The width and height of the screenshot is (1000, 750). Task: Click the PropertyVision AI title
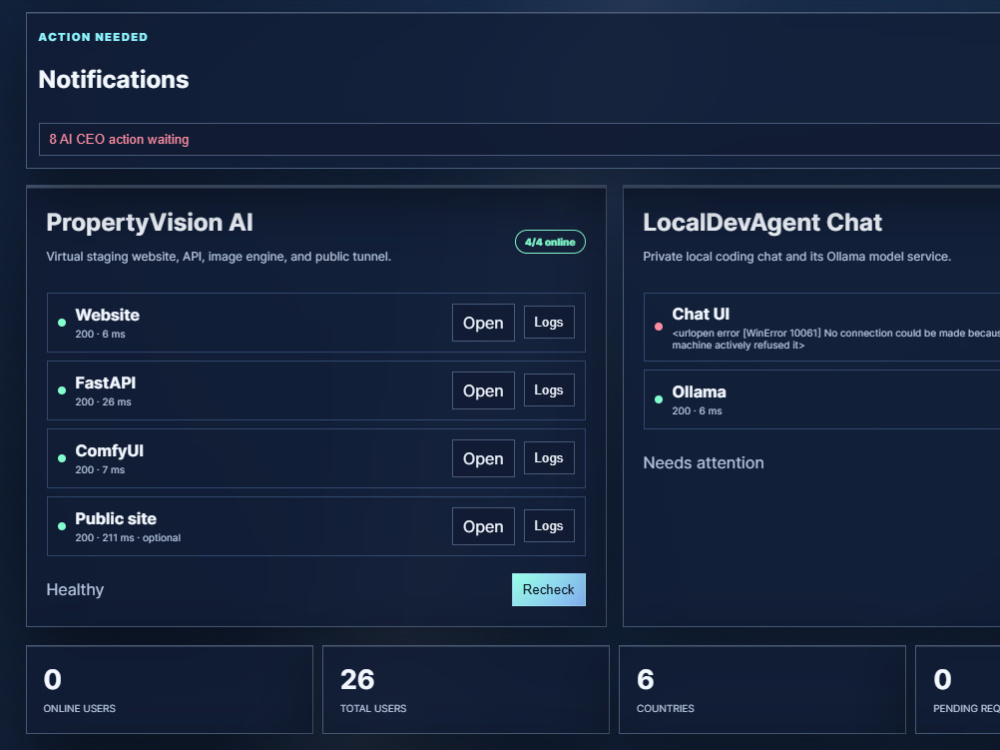tap(149, 223)
